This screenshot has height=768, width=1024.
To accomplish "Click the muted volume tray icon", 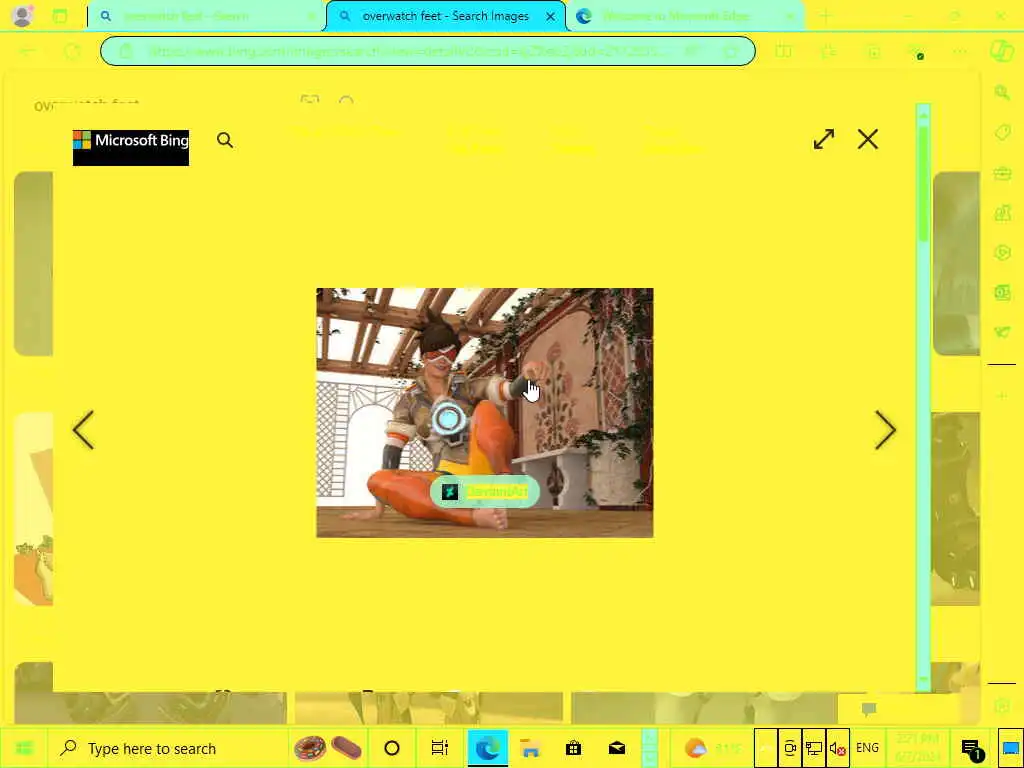I will click(837, 748).
